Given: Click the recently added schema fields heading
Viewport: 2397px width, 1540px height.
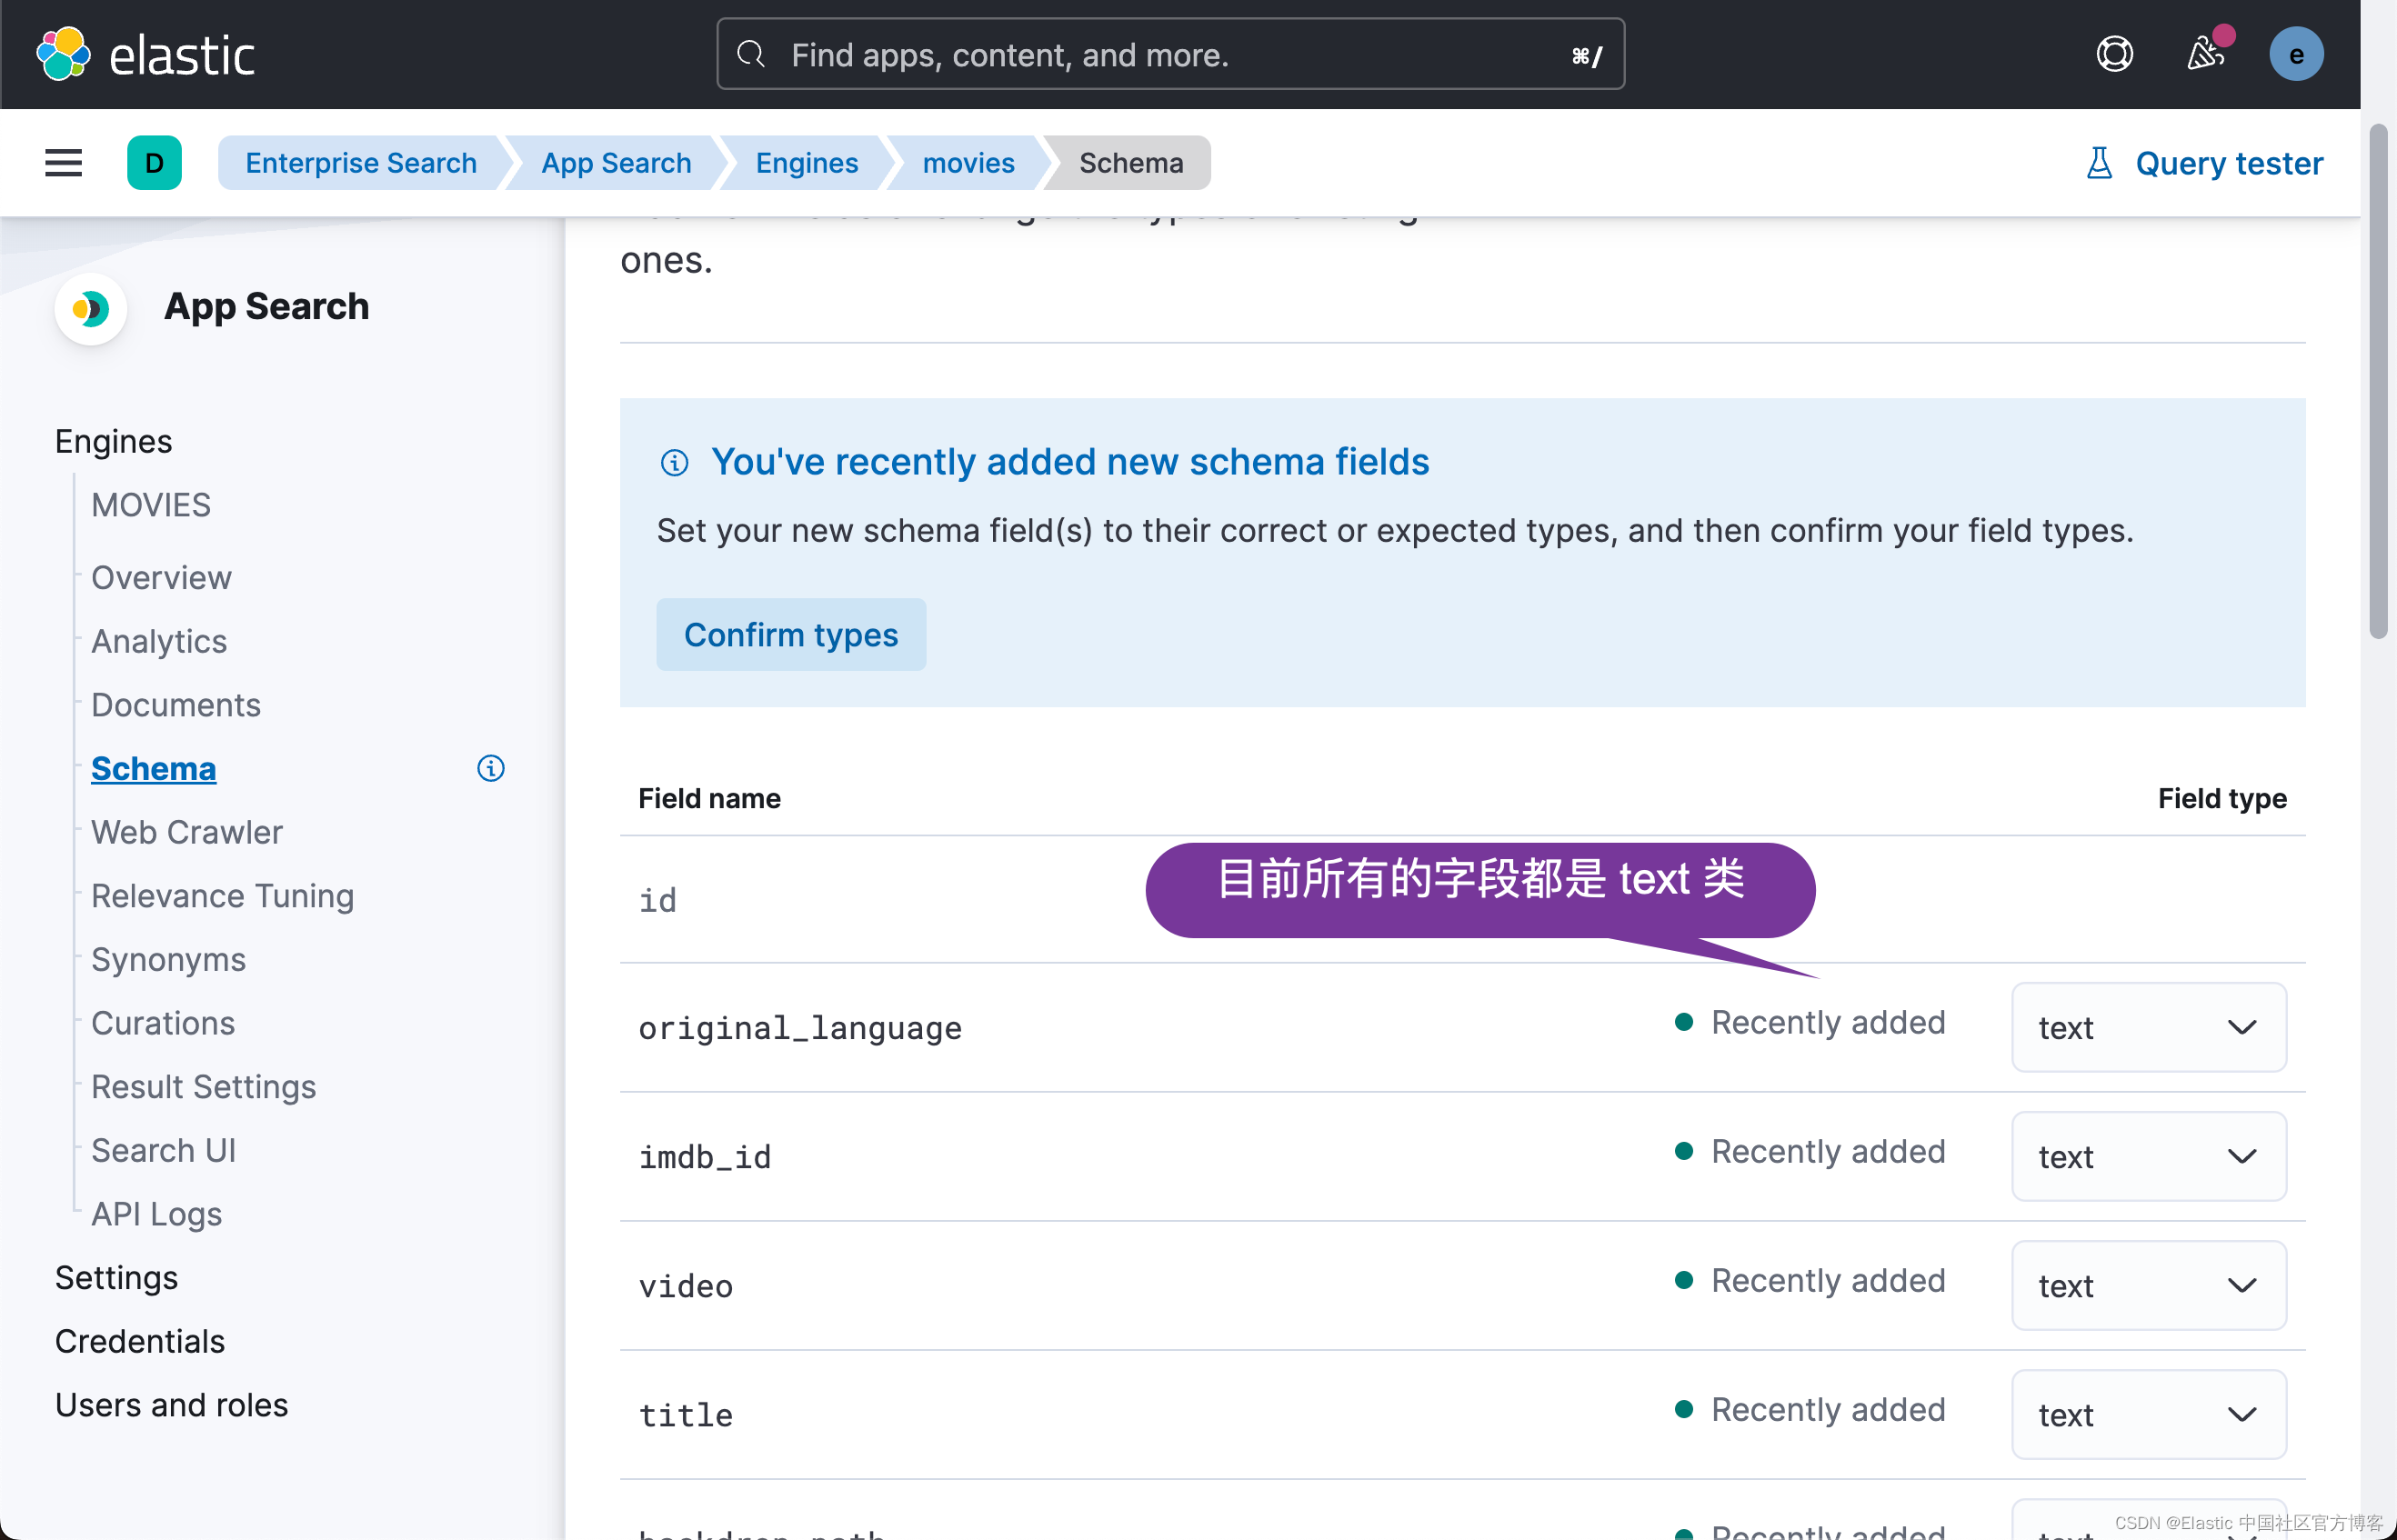Looking at the screenshot, I should (x=1070, y=462).
